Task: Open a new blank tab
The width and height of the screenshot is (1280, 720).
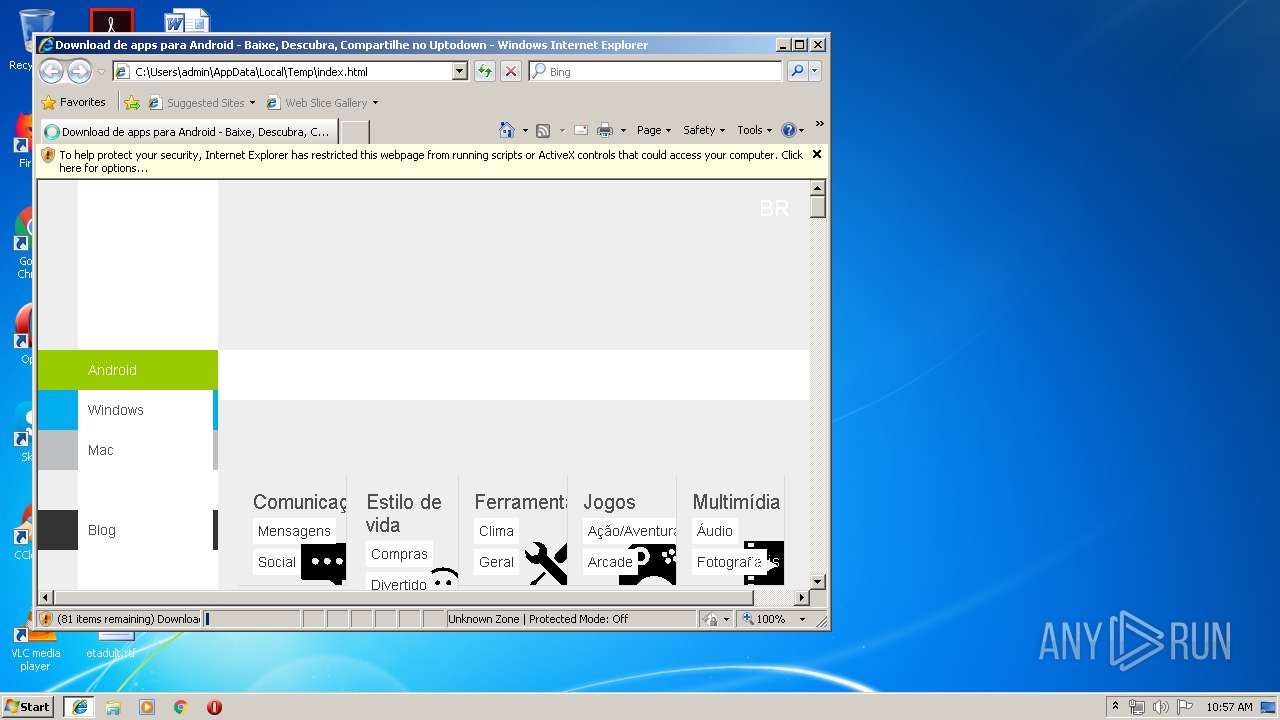Action: click(355, 132)
